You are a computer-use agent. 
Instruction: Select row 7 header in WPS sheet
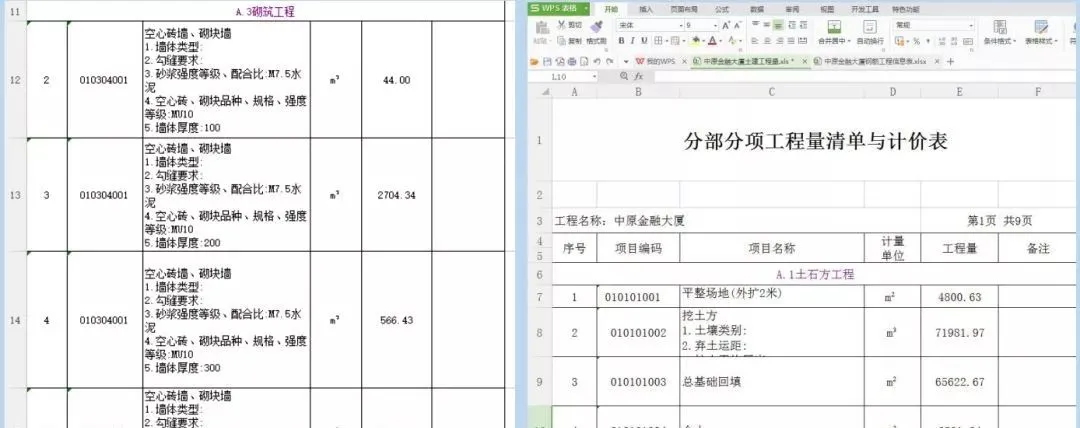point(539,297)
